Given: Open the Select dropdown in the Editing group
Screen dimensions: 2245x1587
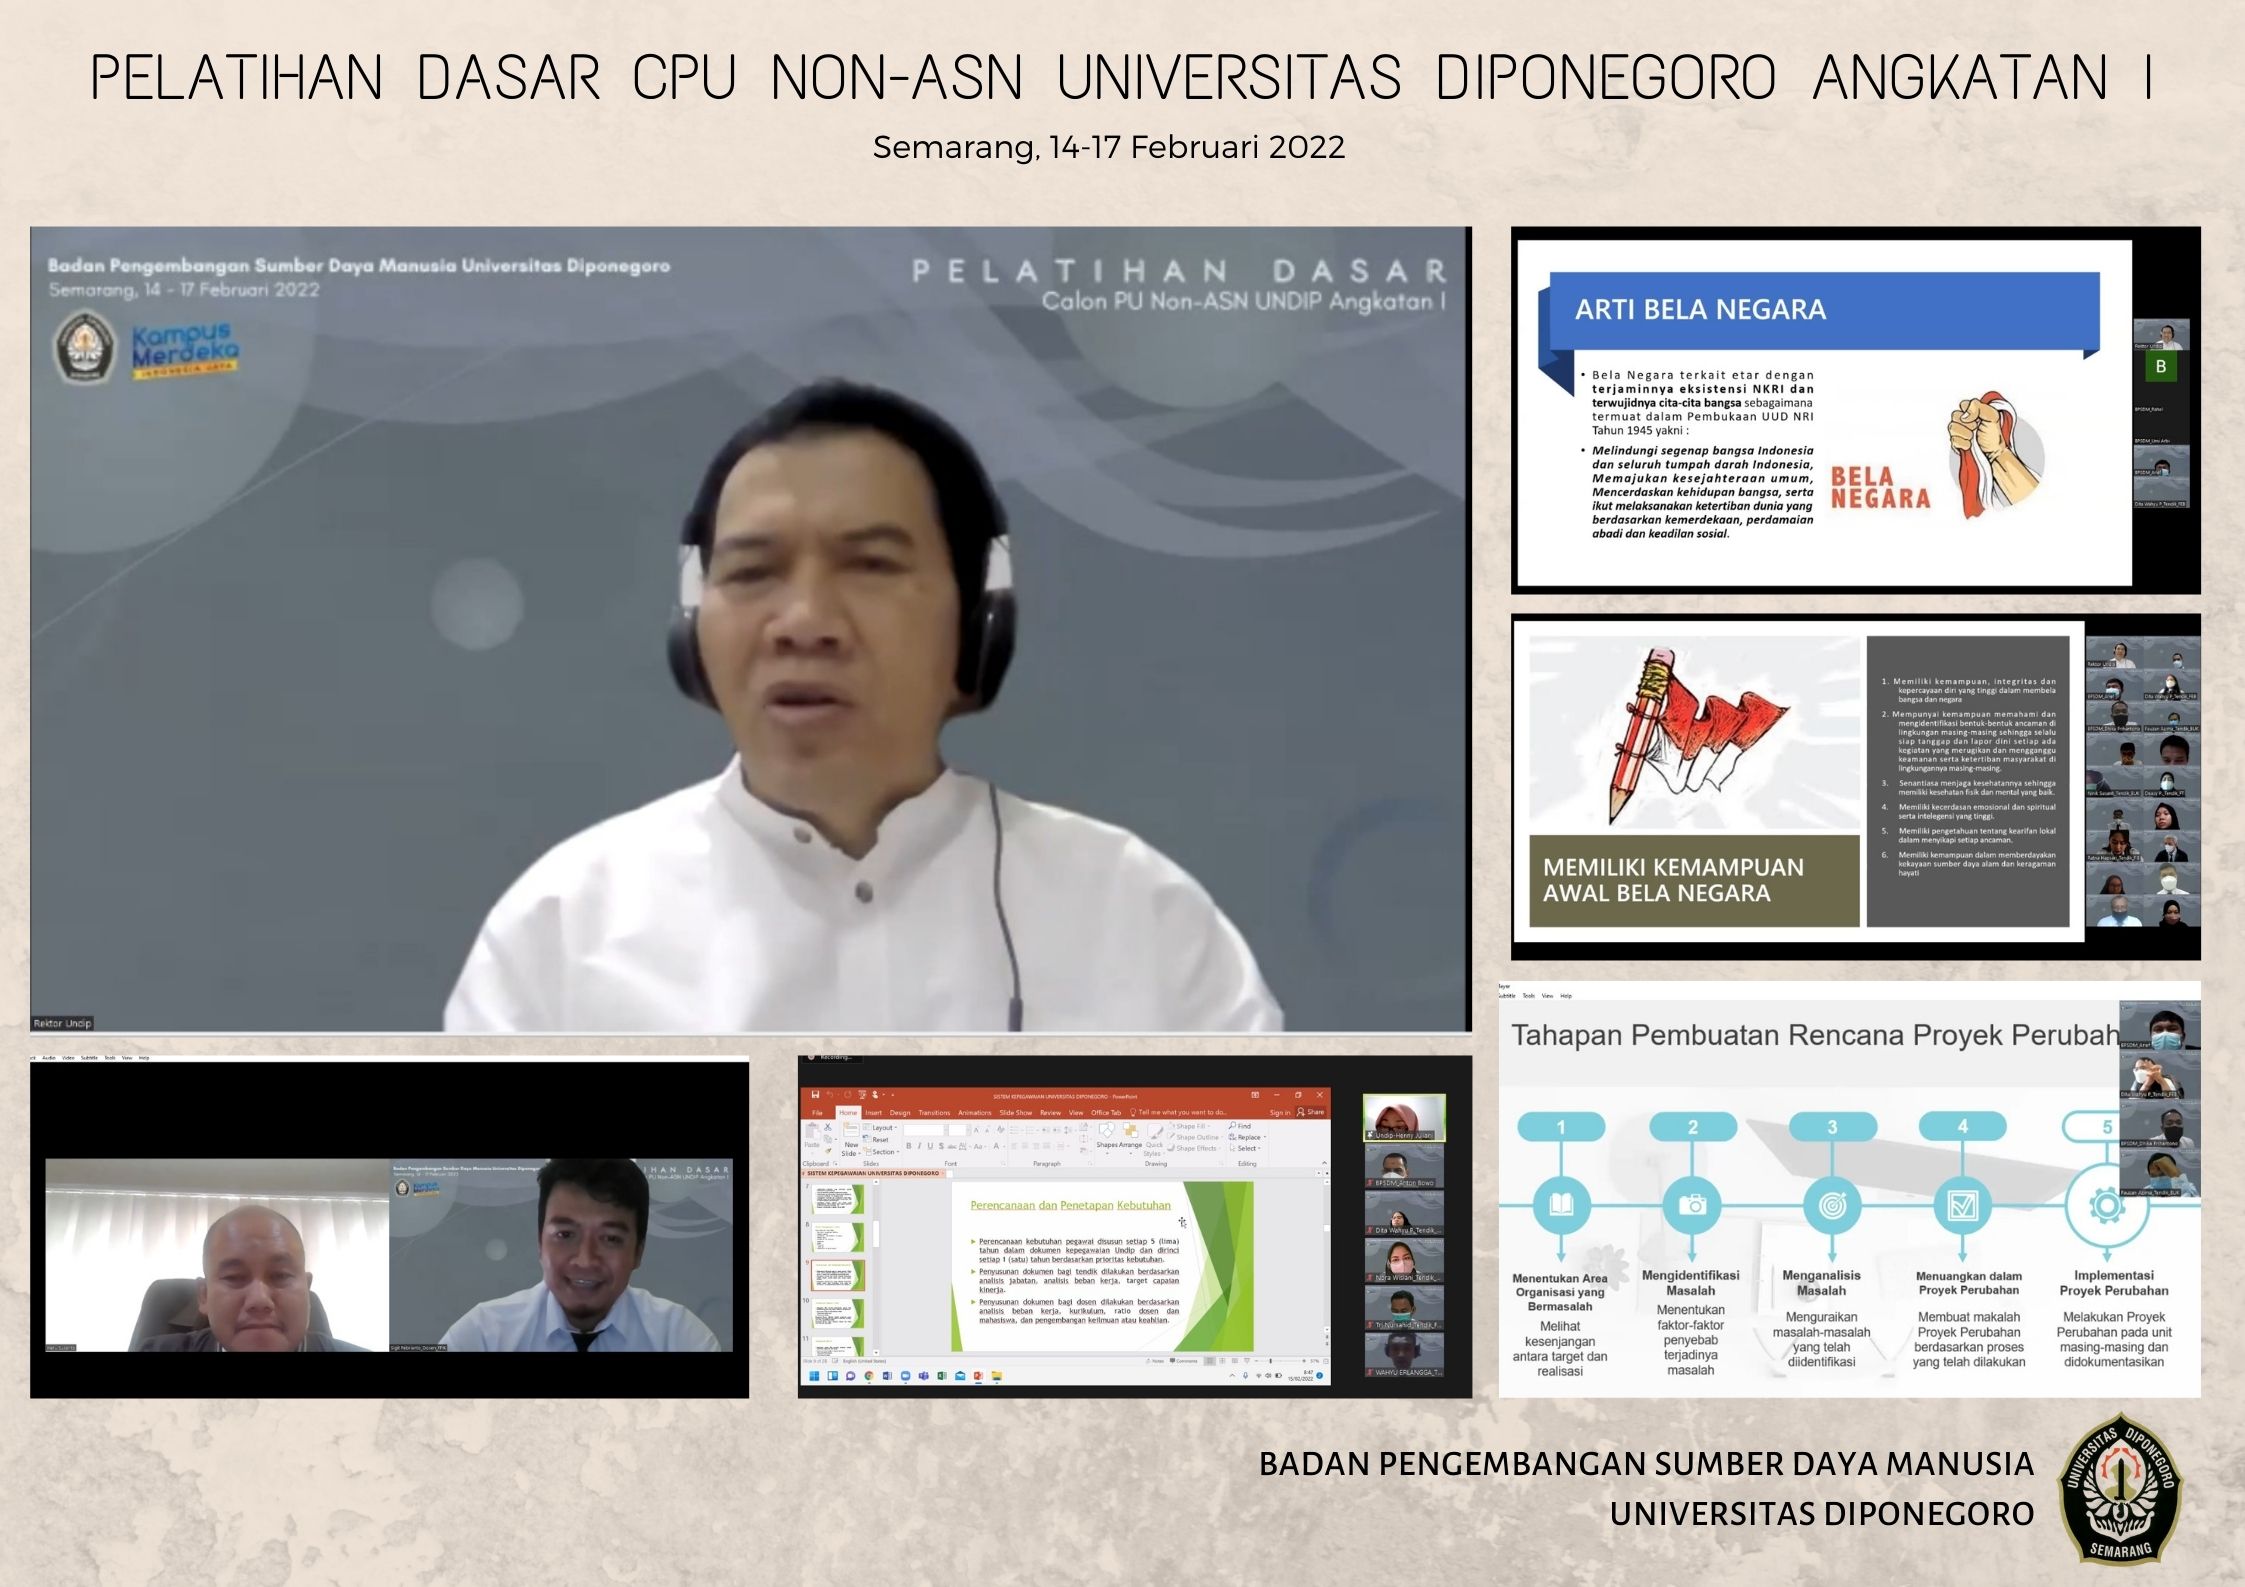Looking at the screenshot, I should click(x=1244, y=1148).
